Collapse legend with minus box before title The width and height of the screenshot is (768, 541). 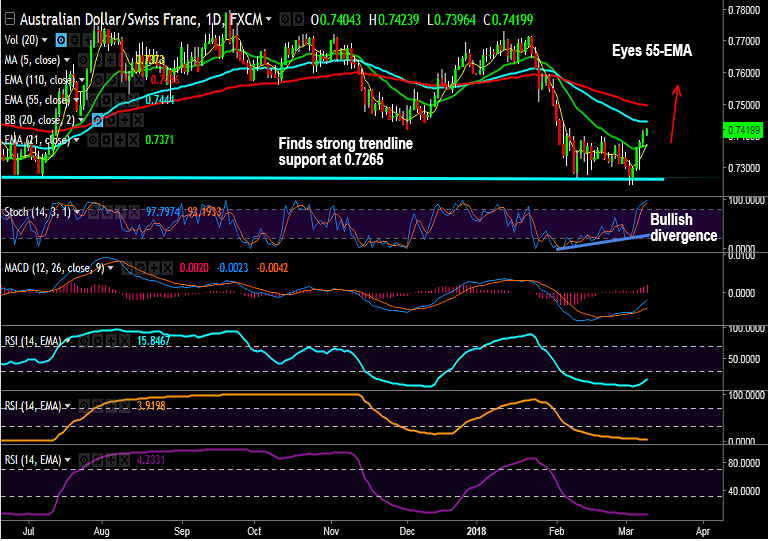(x=10, y=20)
